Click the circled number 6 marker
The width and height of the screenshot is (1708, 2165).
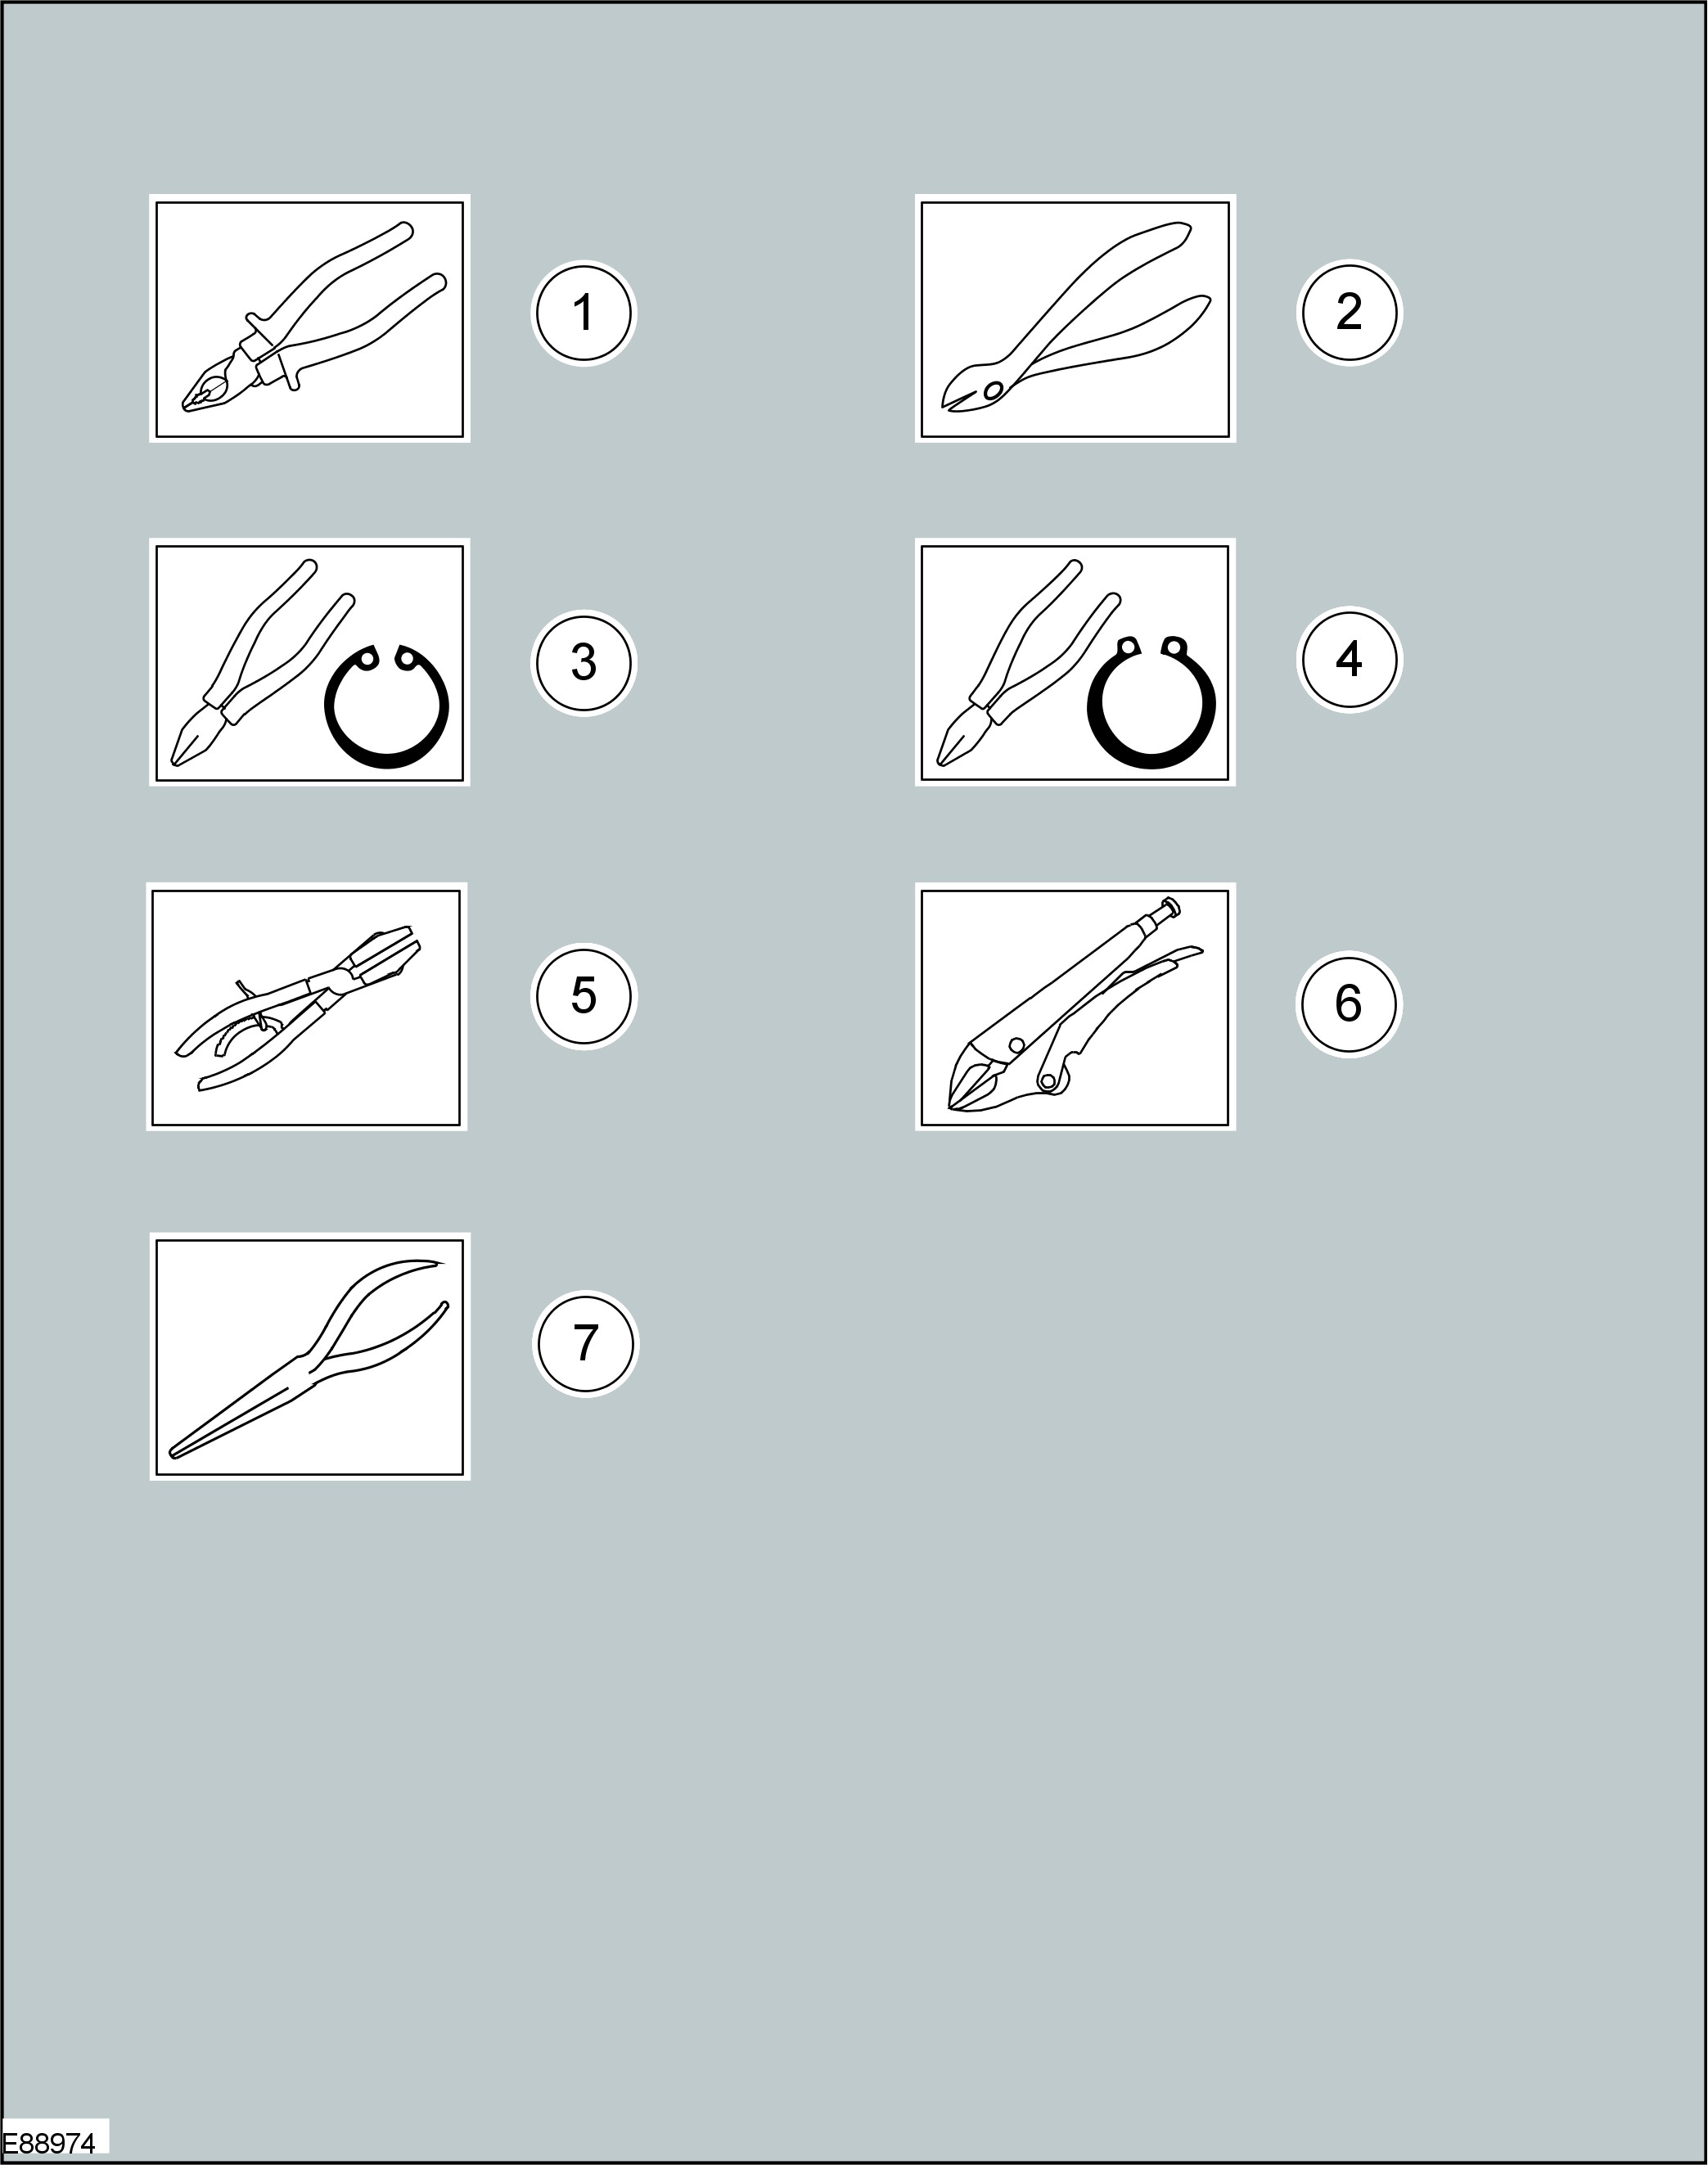[1349, 1004]
